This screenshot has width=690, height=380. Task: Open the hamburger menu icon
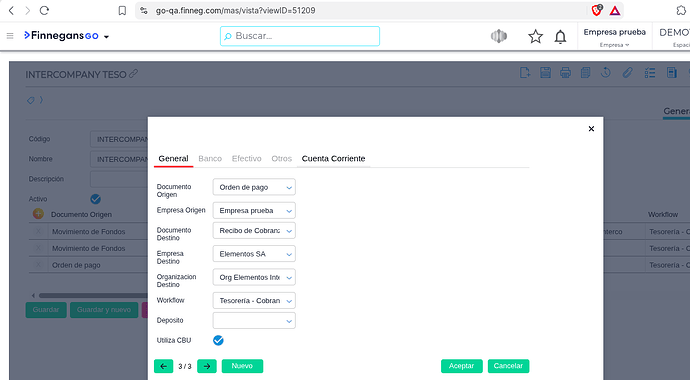(10, 36)
